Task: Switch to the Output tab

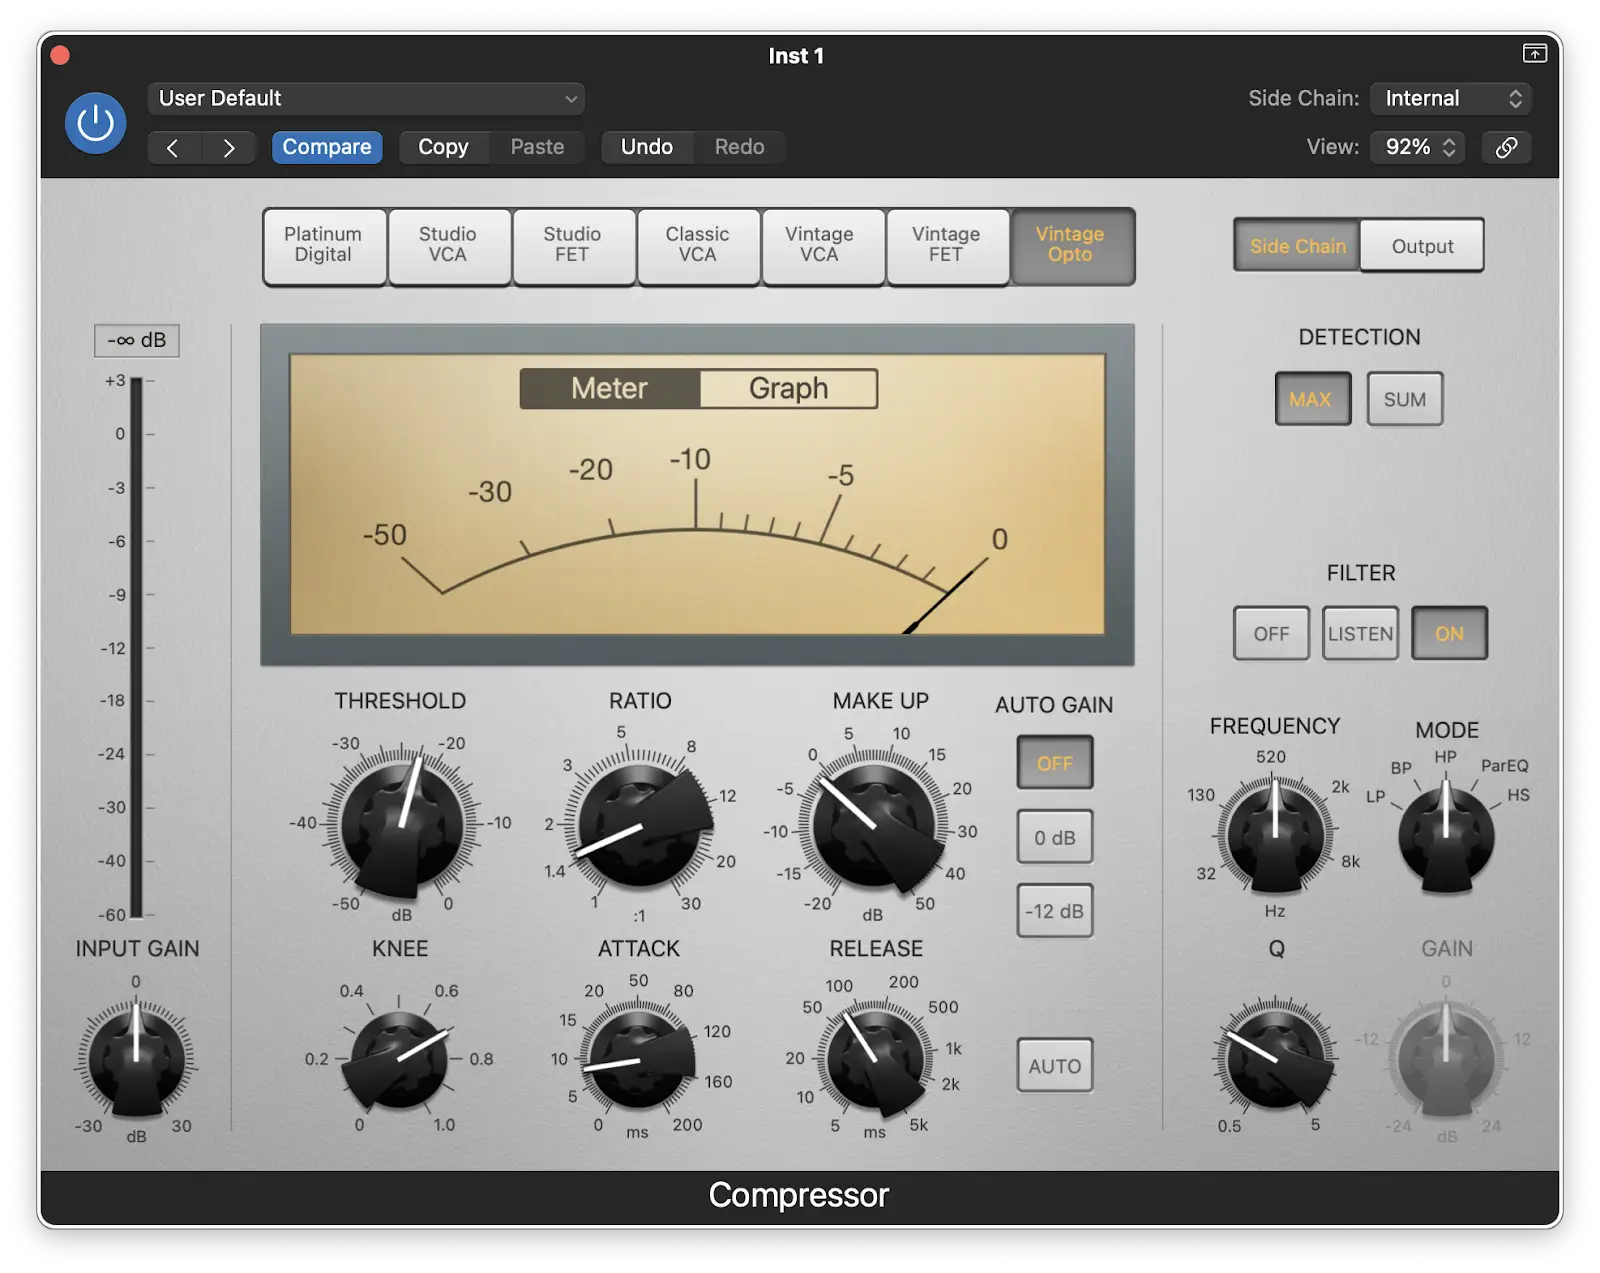Action: coord(1421,246)
